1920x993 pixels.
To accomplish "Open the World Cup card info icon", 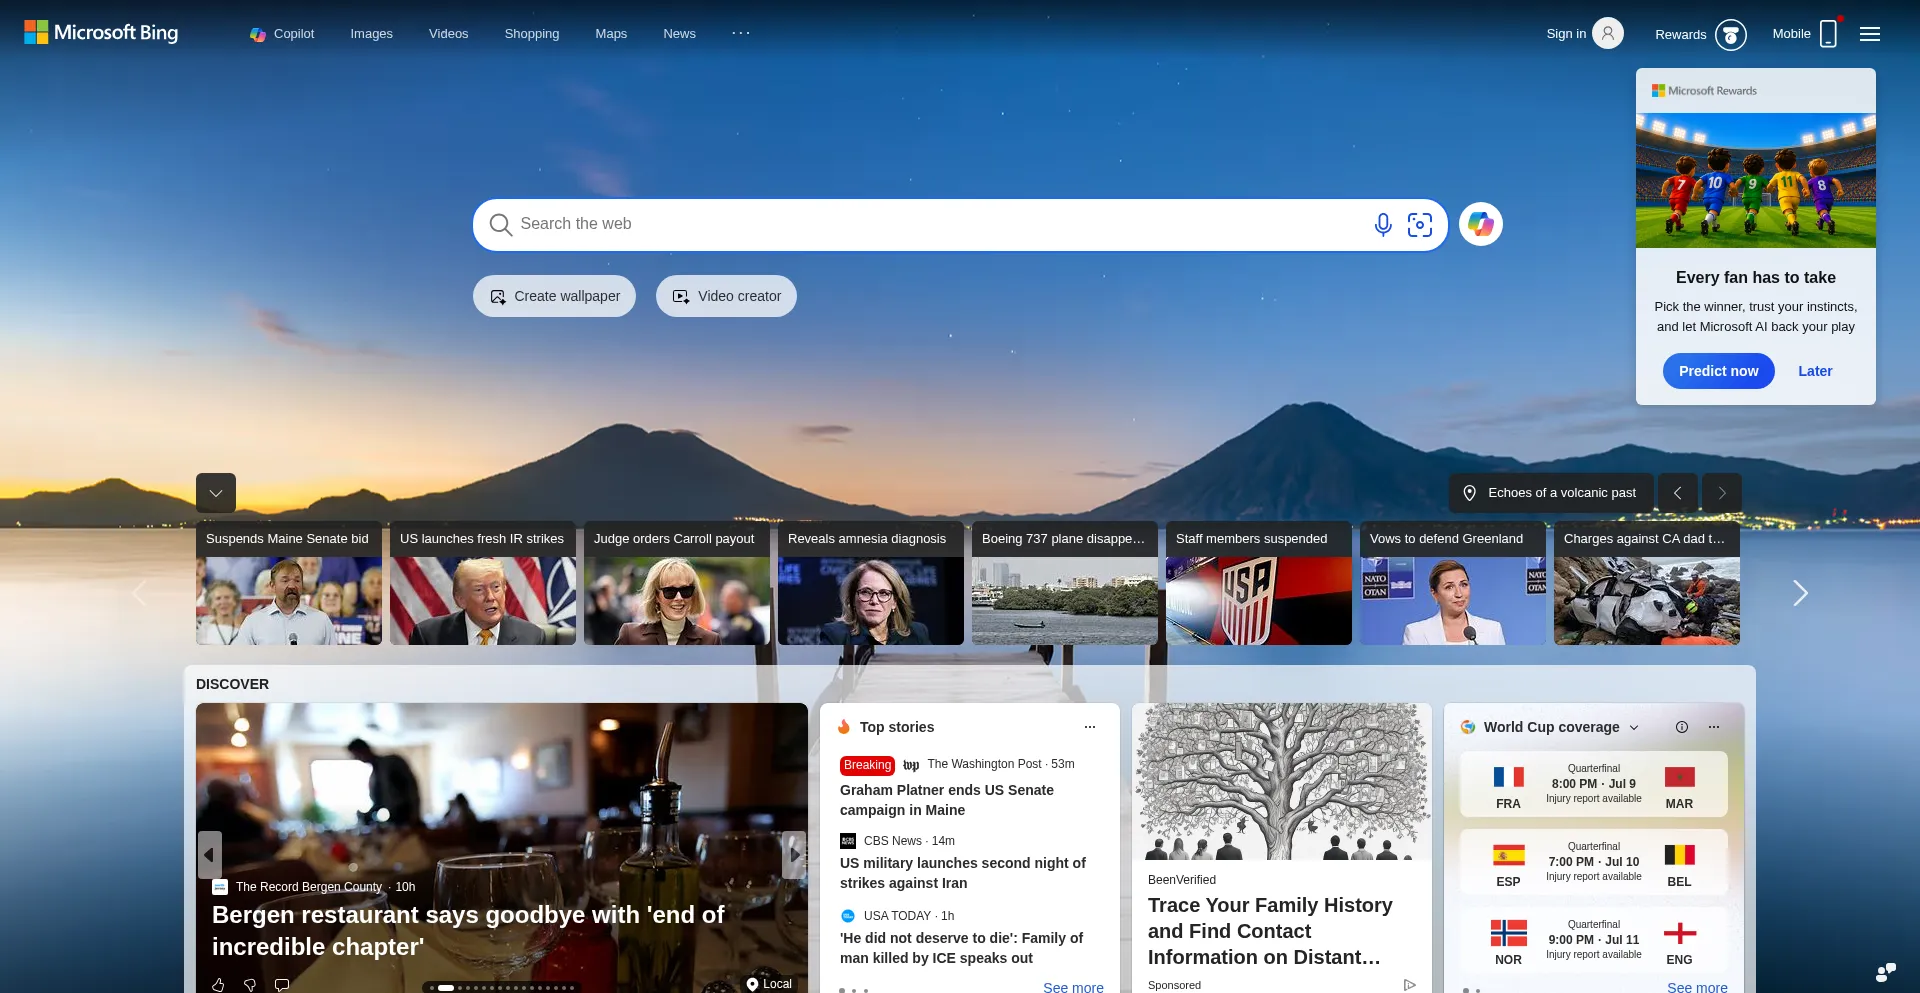I will [x=1682, y=727].
